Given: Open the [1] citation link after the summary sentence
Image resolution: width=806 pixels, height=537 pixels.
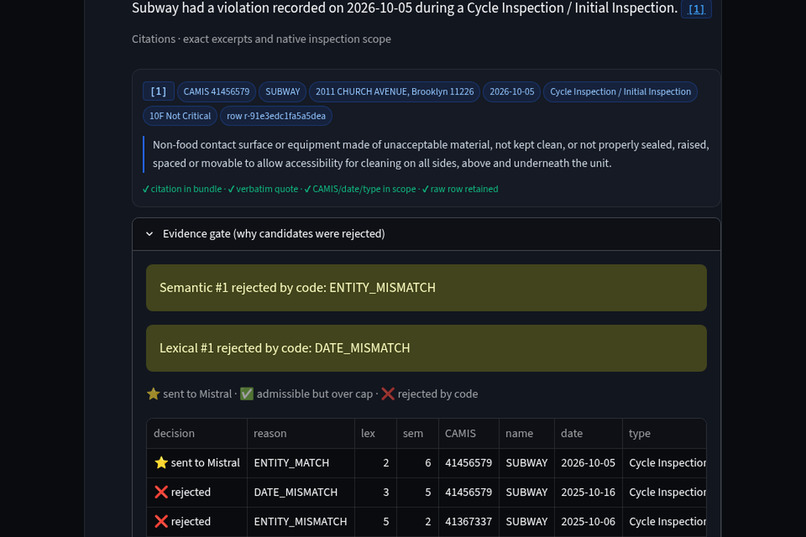Looking at the screenshot, I should (696, 9).
